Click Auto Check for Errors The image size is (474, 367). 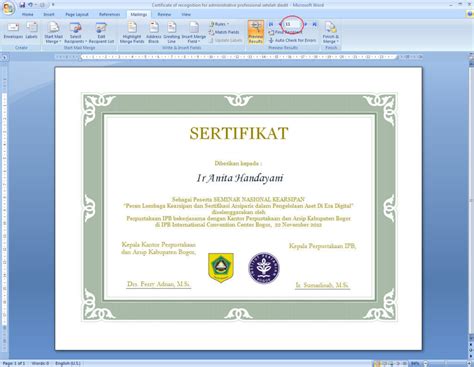(x=292, y=40)
